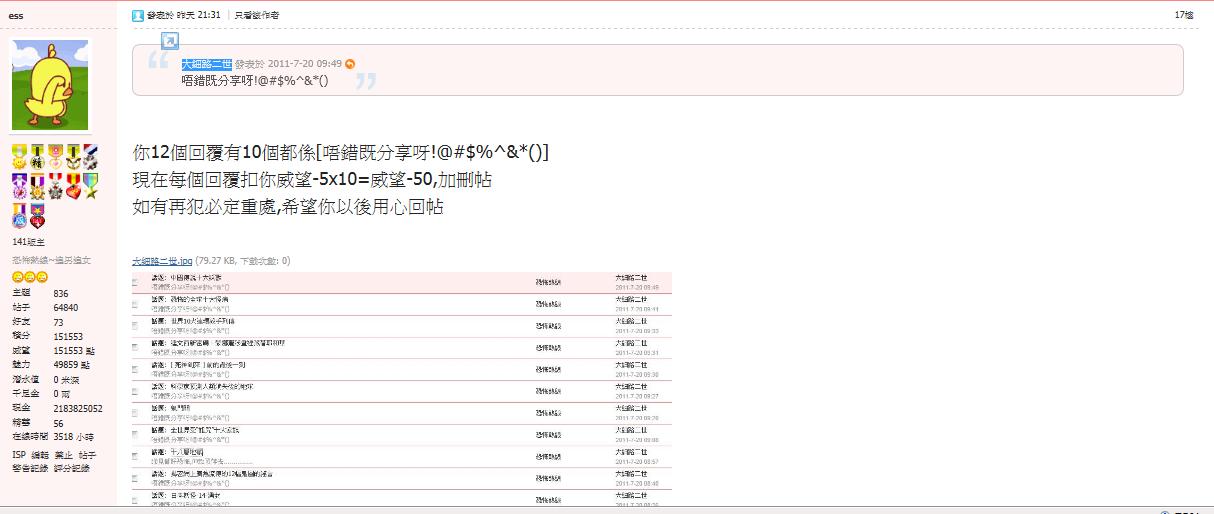Click the first medal in the top row
This screenshot has width=1214, height=514.
click(x=19, y=155)
